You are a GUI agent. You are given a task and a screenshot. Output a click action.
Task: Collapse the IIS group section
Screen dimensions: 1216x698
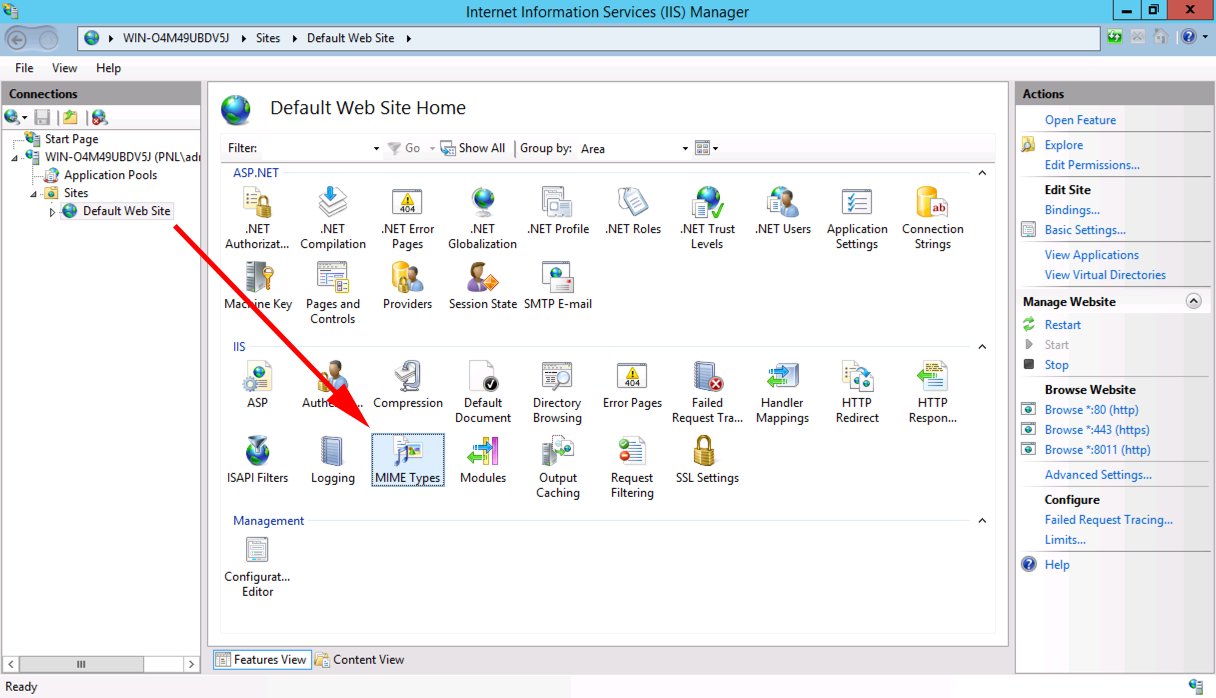coord(982,347)
